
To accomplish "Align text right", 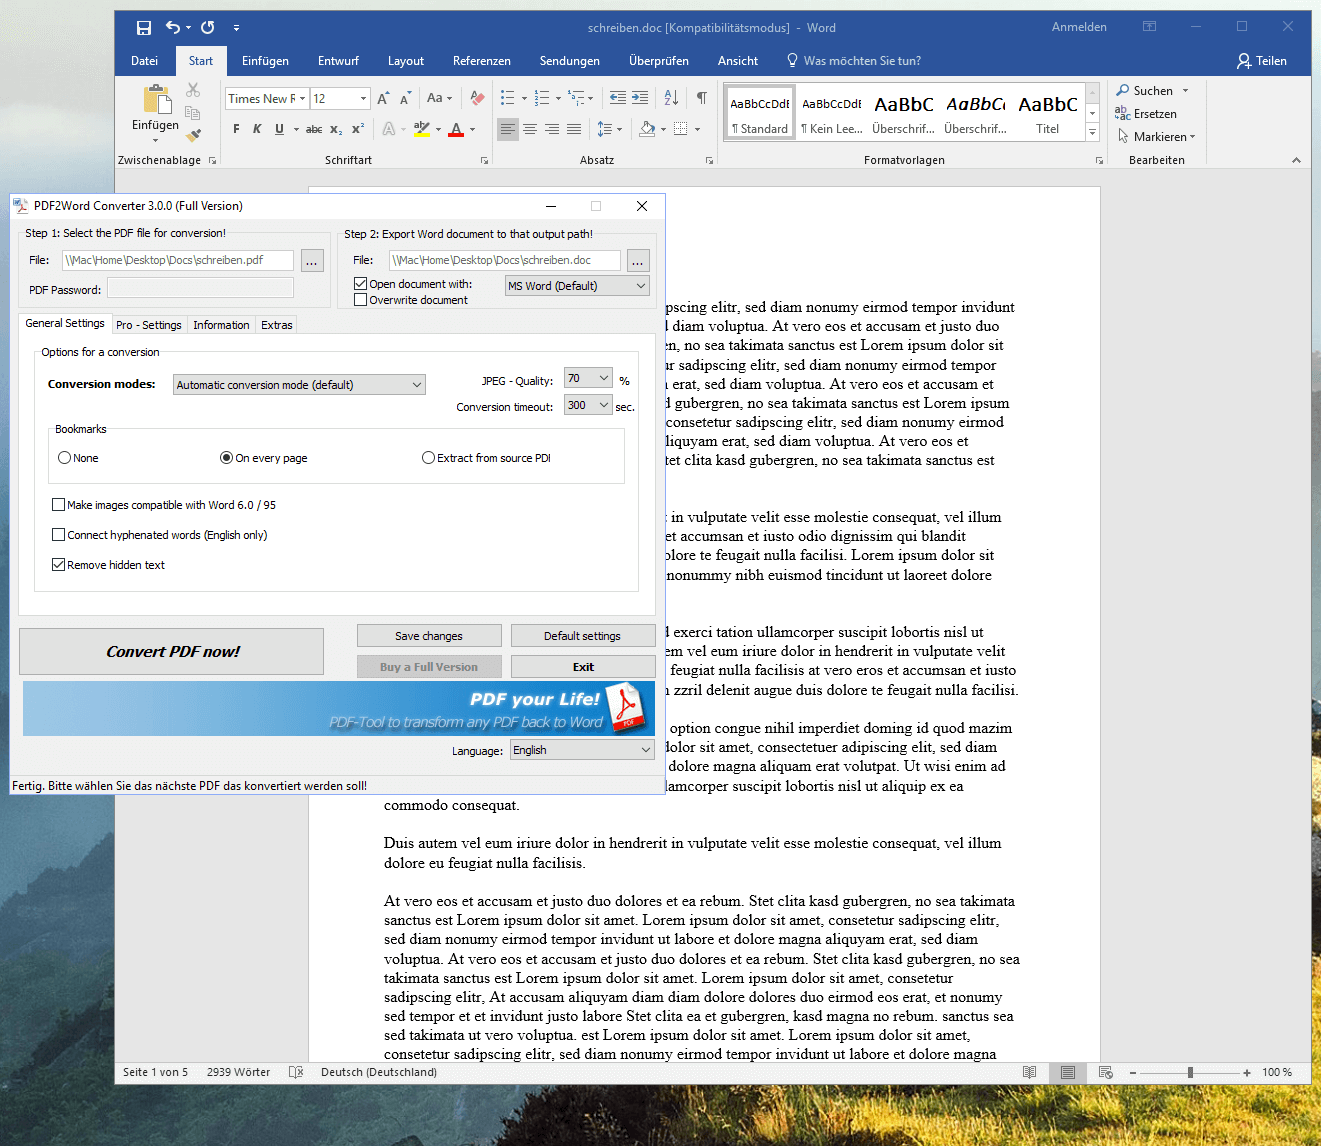I will coord(552,129).
